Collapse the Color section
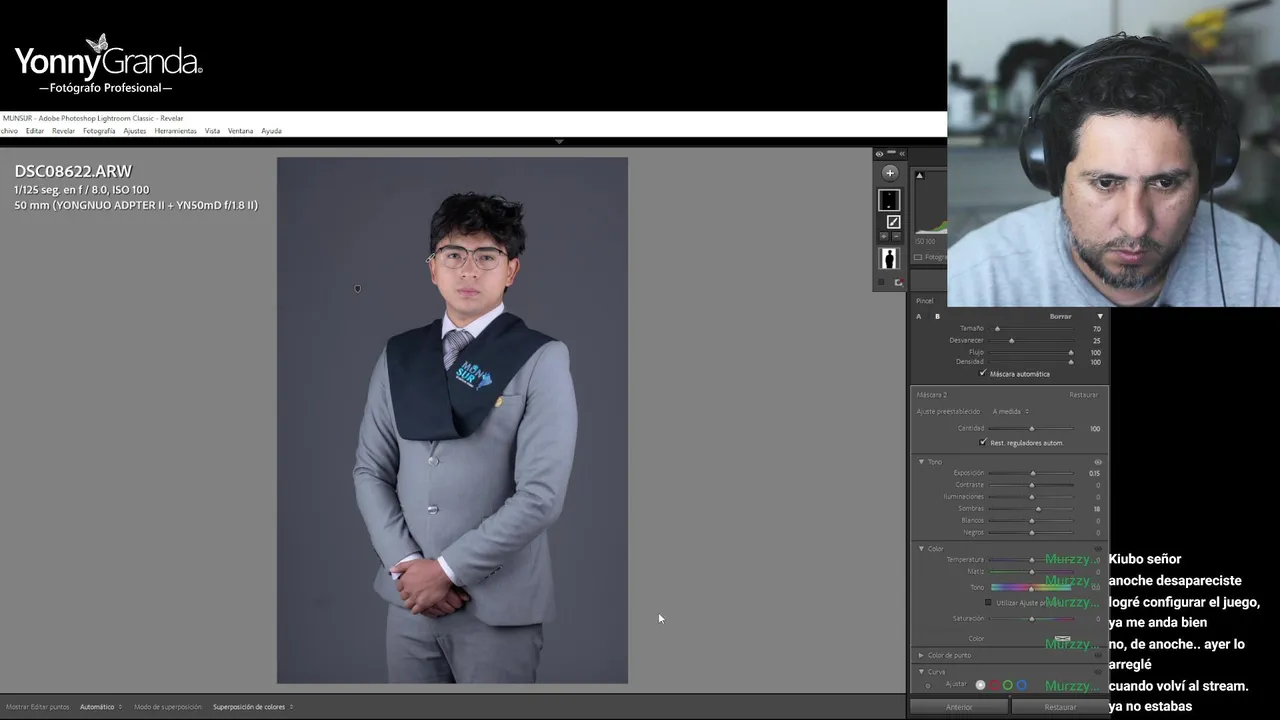The width and height of the screenshot is (1280, 720). [x=921, y=549]
